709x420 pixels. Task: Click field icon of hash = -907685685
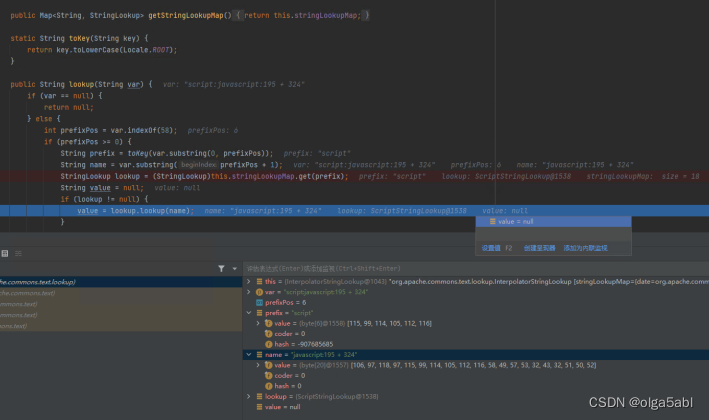click(x=269, y=344)
